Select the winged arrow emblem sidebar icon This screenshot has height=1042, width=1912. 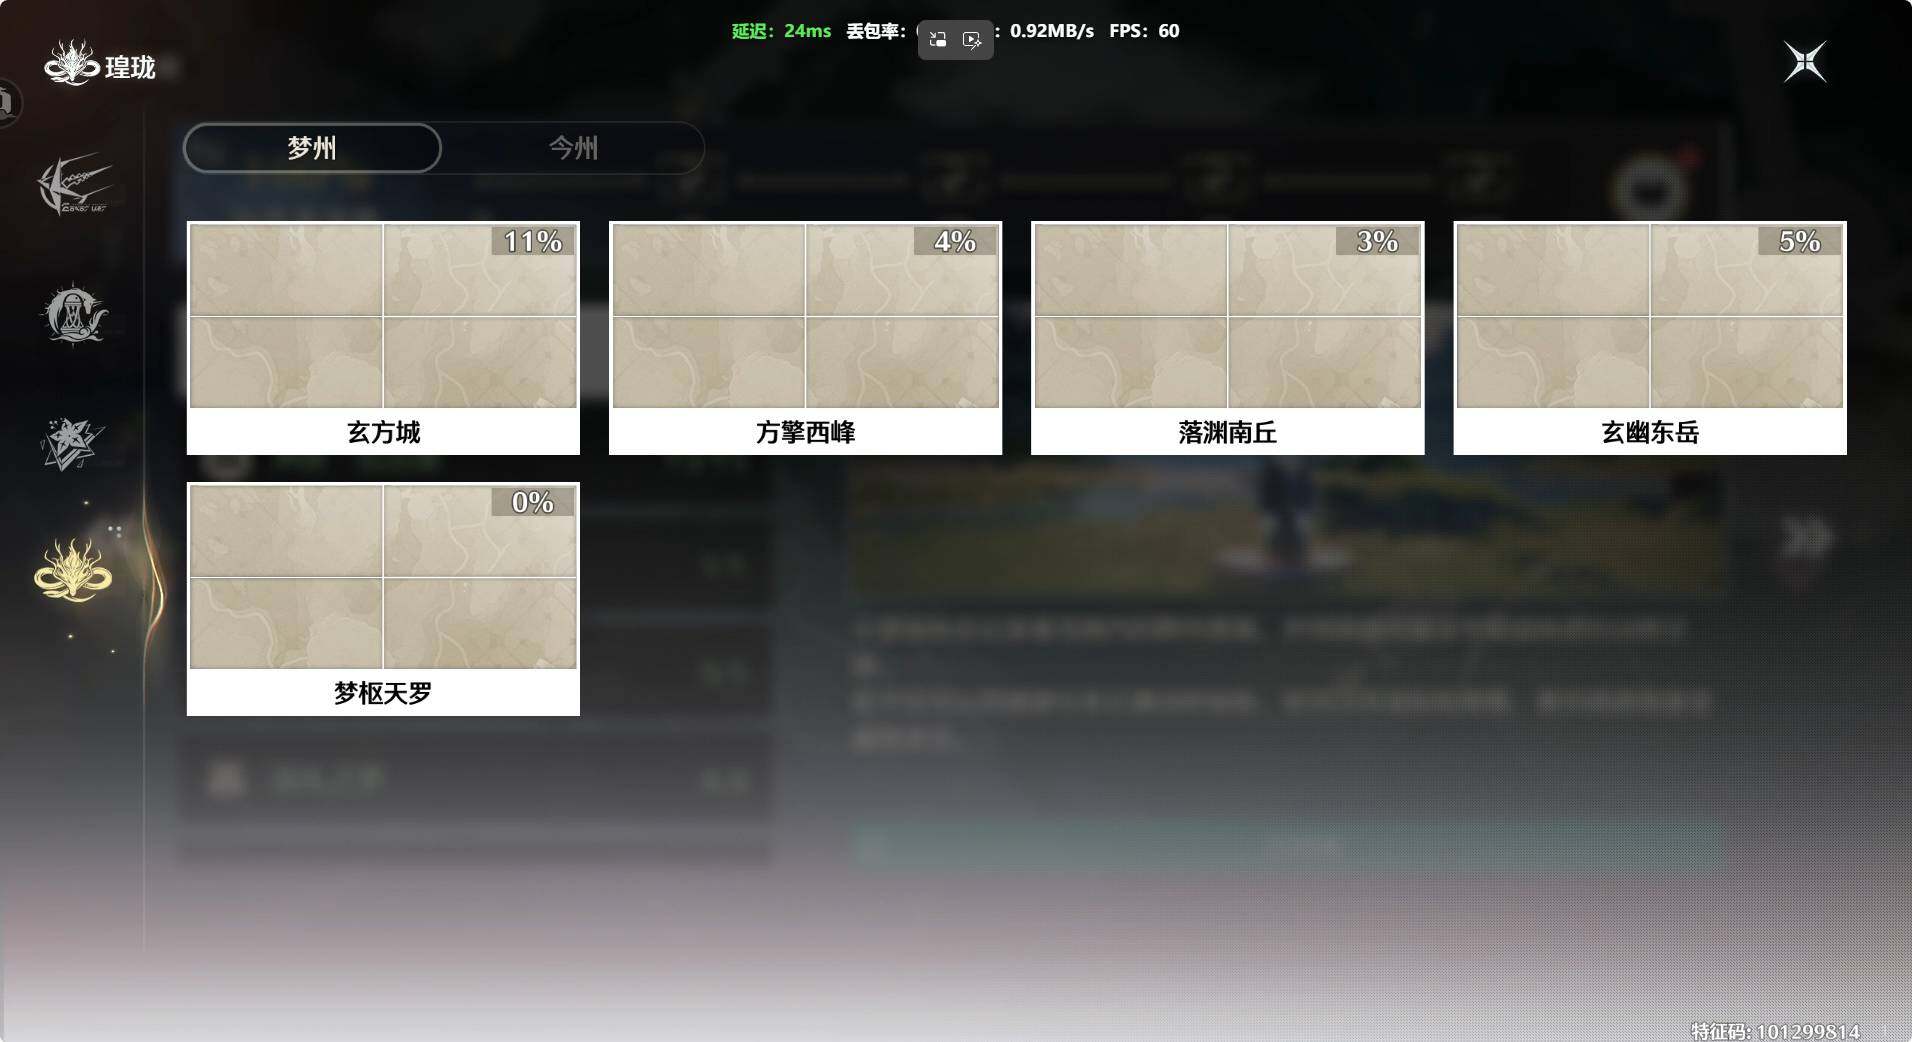tap(75, 183)
